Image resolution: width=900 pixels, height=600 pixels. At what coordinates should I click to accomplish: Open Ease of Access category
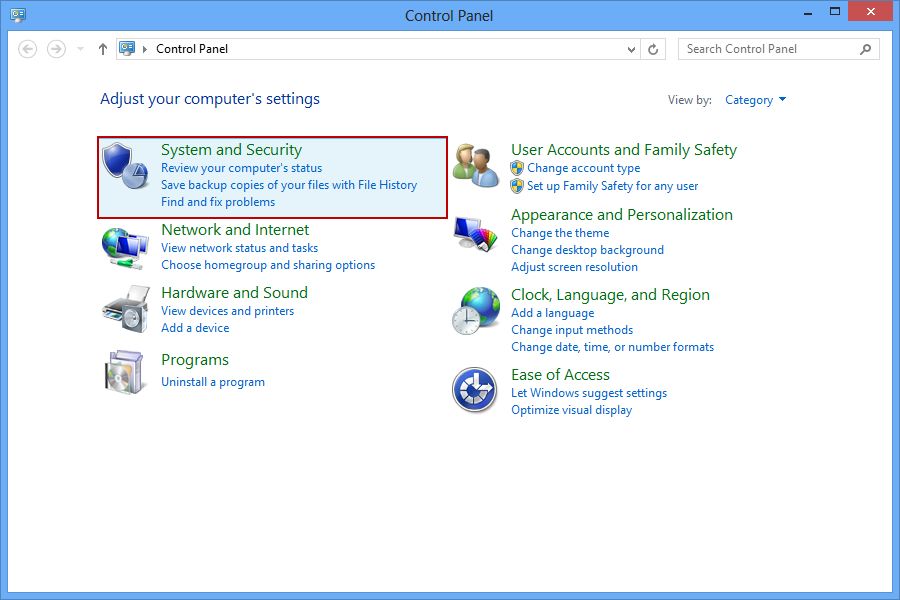pos(561,375)
